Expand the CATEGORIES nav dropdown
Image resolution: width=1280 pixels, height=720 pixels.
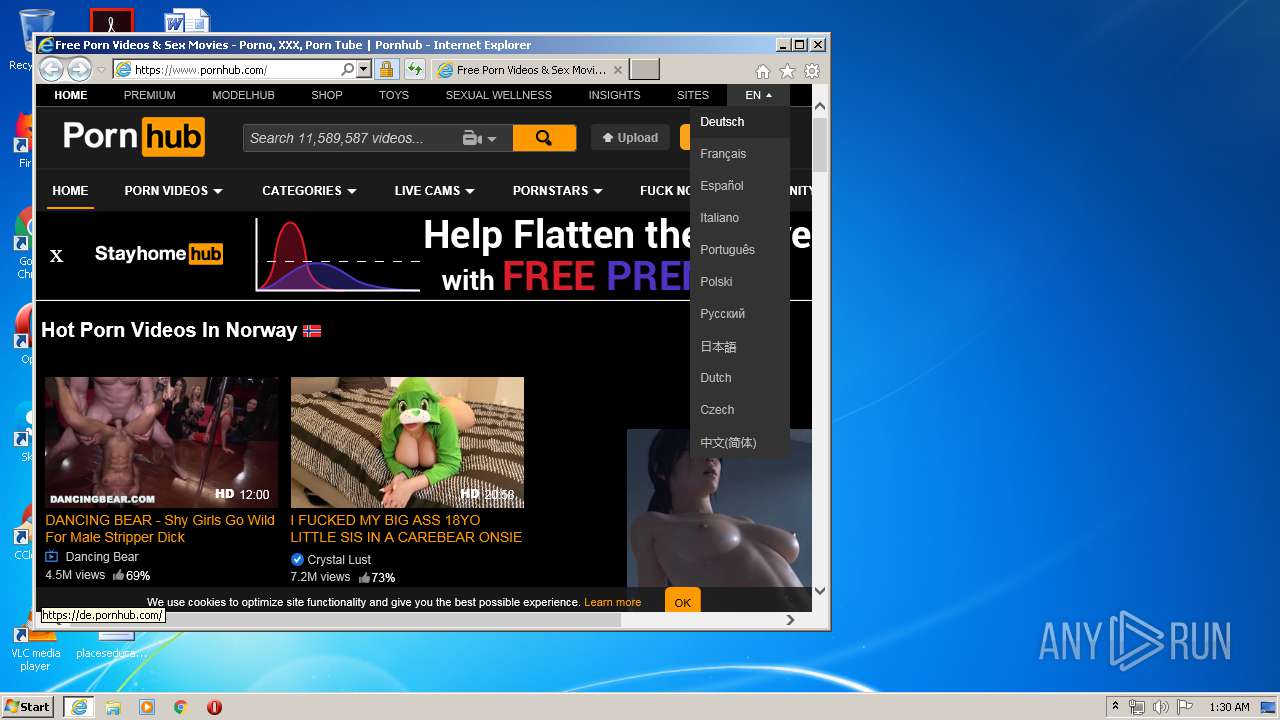point(309,190)
